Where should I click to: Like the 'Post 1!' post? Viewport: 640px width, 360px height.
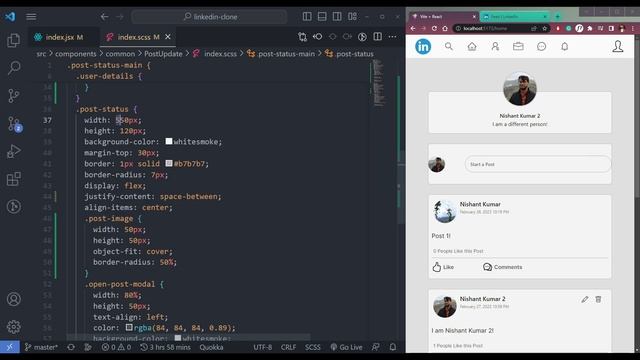443,267
